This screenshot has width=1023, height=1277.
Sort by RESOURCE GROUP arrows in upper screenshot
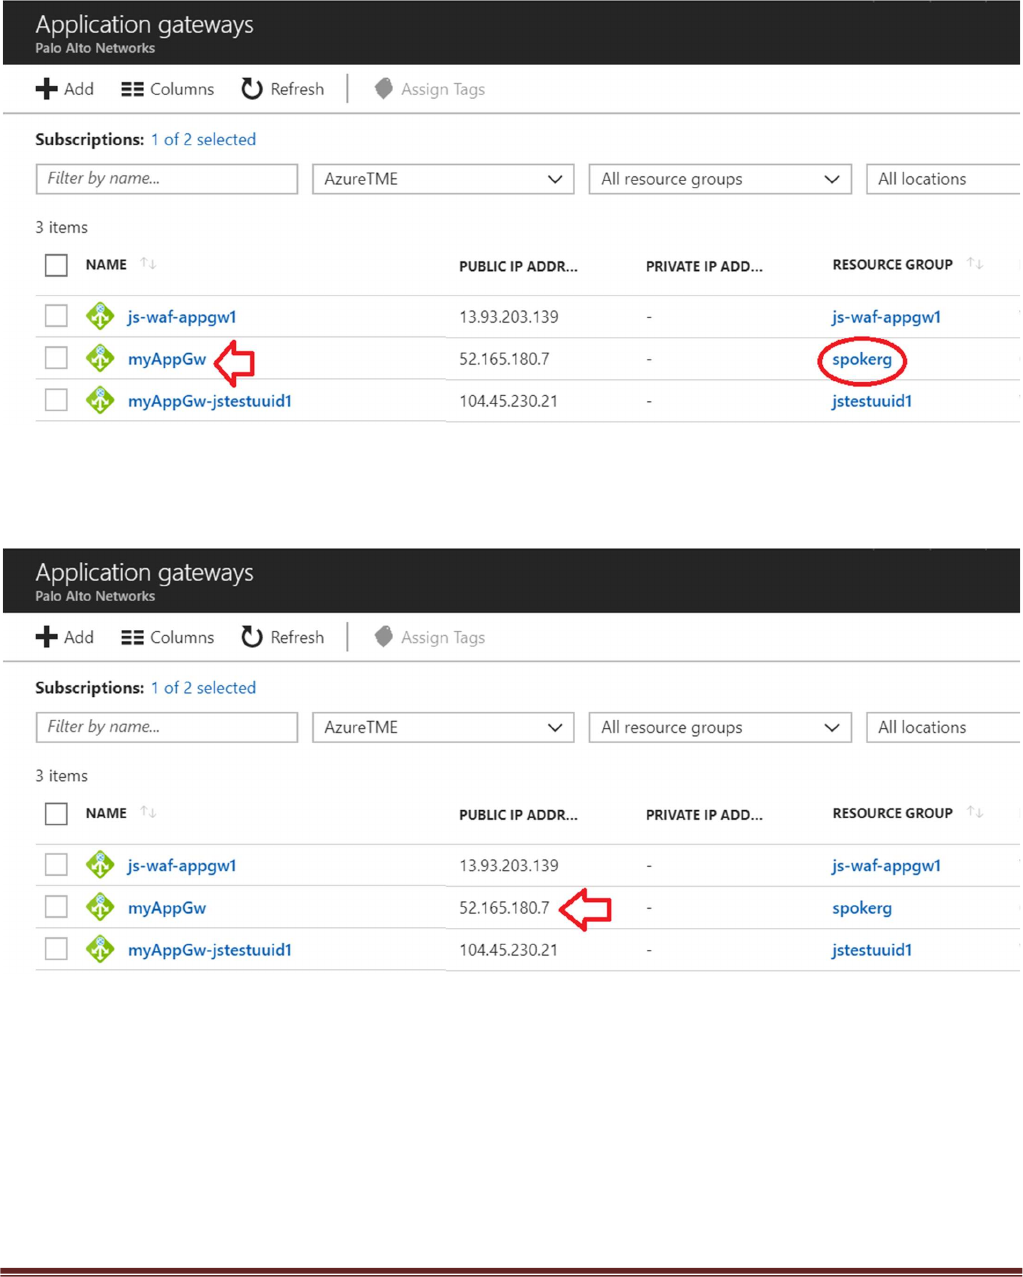[975, 264]
